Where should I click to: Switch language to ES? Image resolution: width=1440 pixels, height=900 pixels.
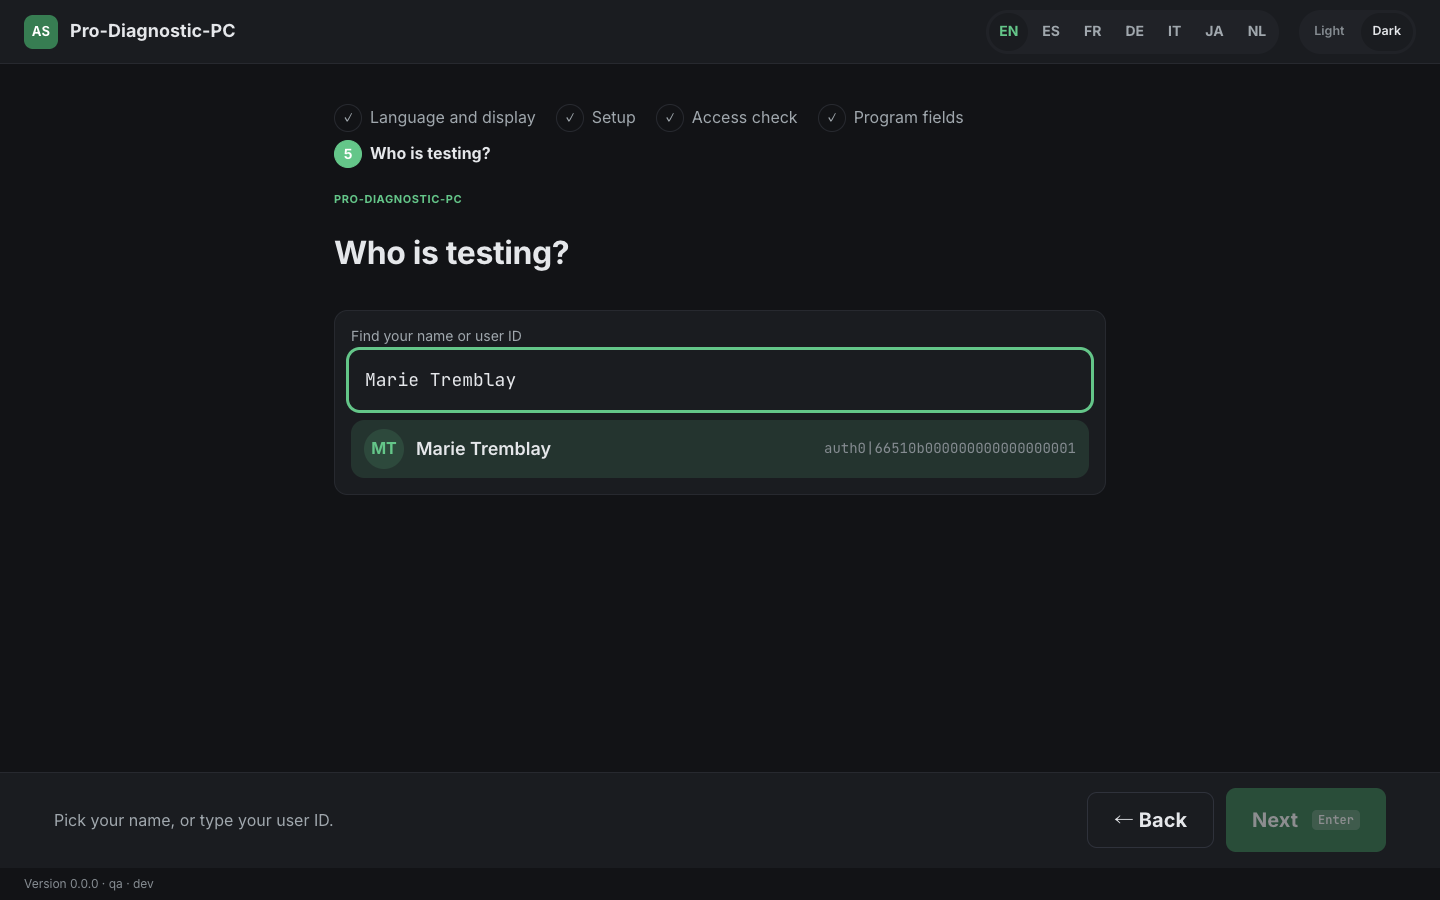[x=1051, y=32]
